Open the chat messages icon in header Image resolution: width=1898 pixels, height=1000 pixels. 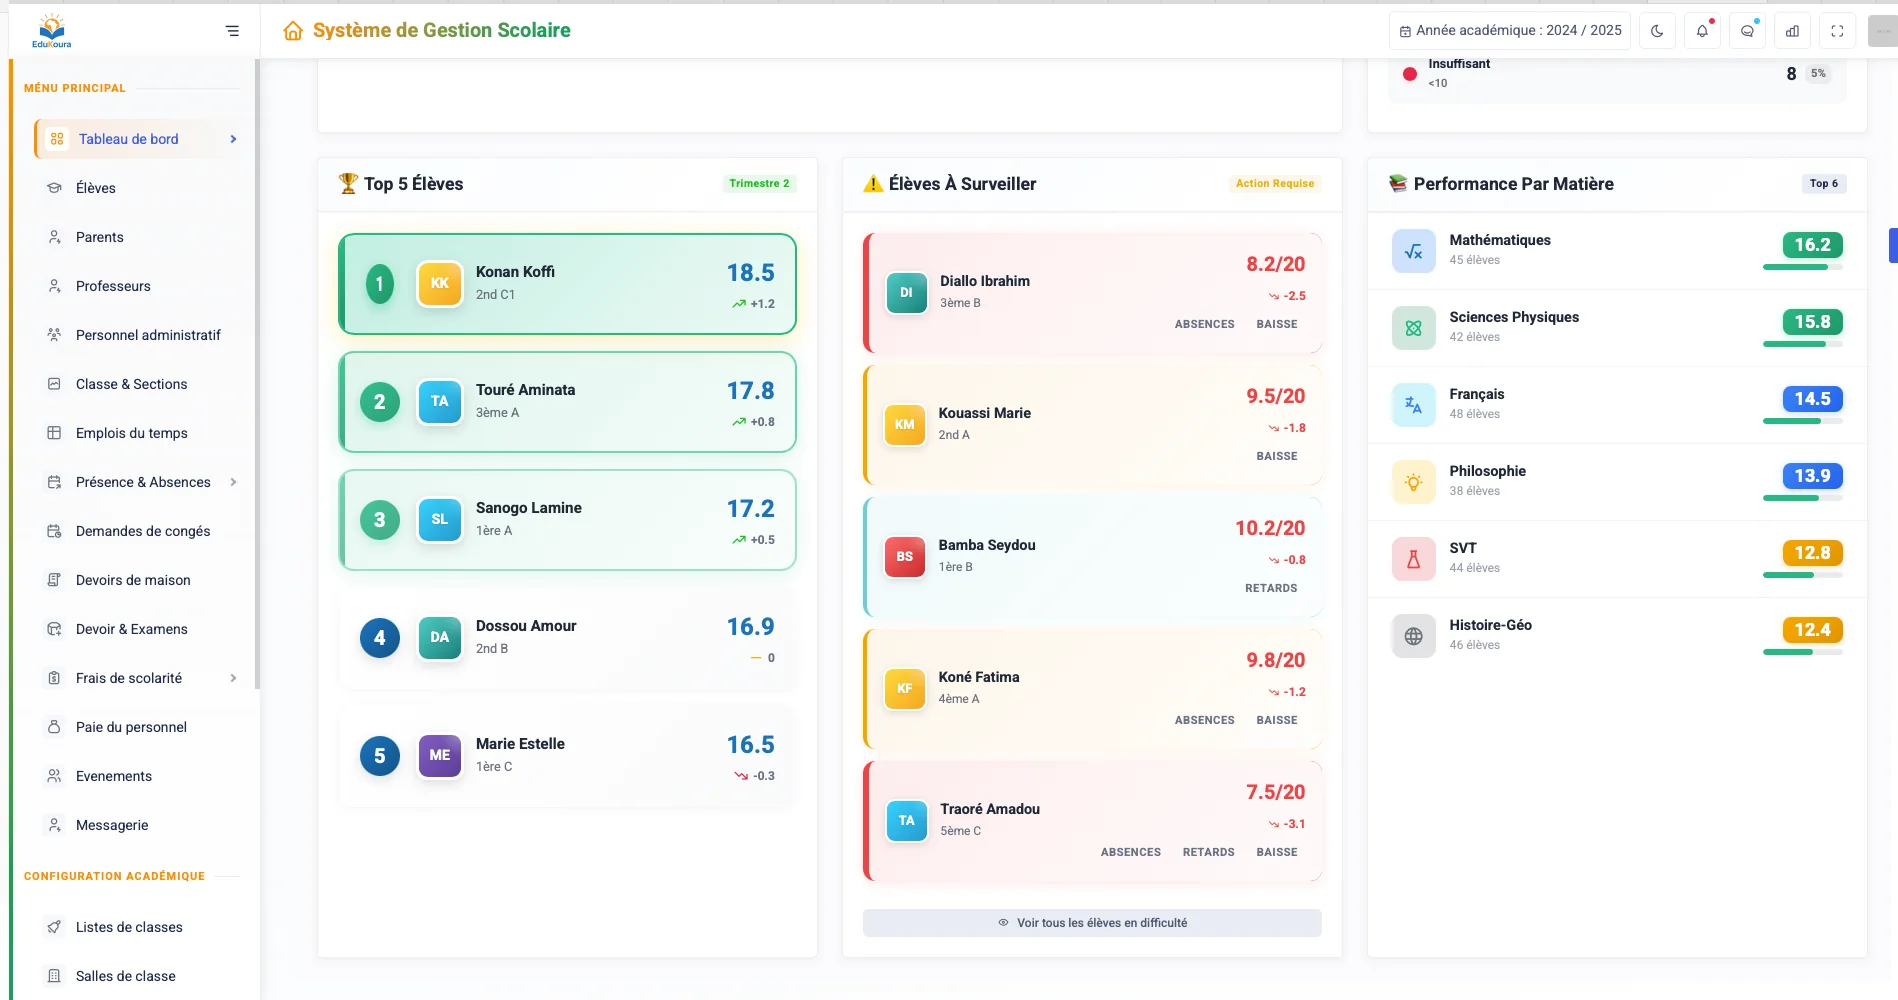[x=1747, y=31]
